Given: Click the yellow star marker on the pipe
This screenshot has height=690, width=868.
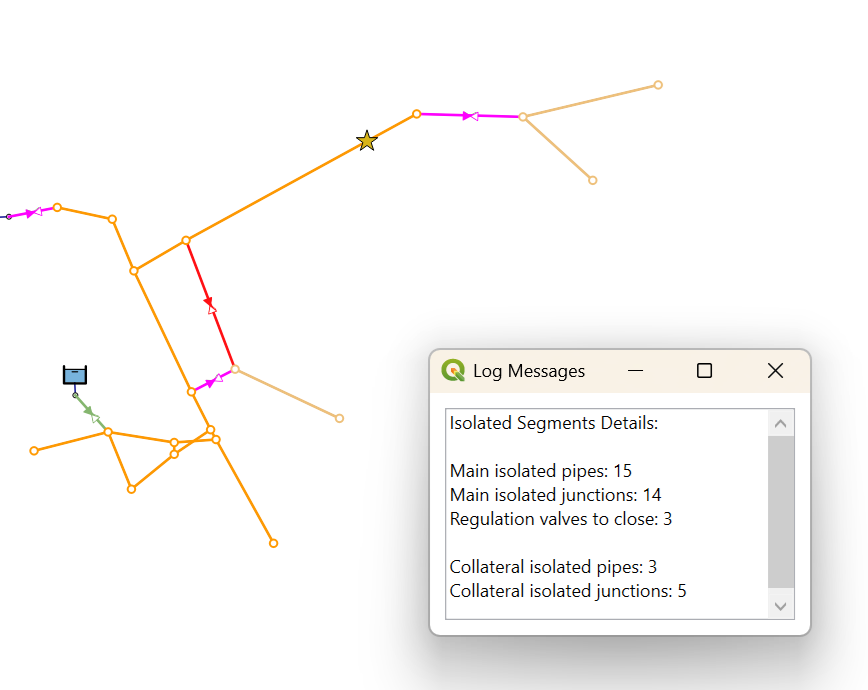Looking at the screenshot, I should 367,141.
